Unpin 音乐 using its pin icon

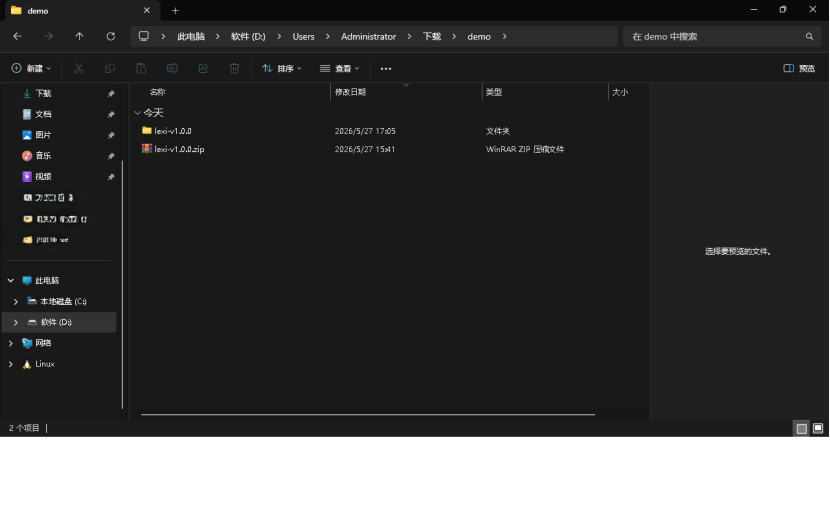tap(111, 156)
